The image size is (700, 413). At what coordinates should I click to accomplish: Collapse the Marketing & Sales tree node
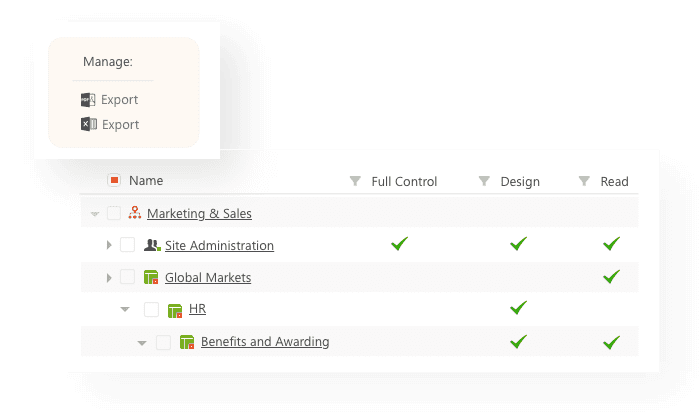pos(95,214)
